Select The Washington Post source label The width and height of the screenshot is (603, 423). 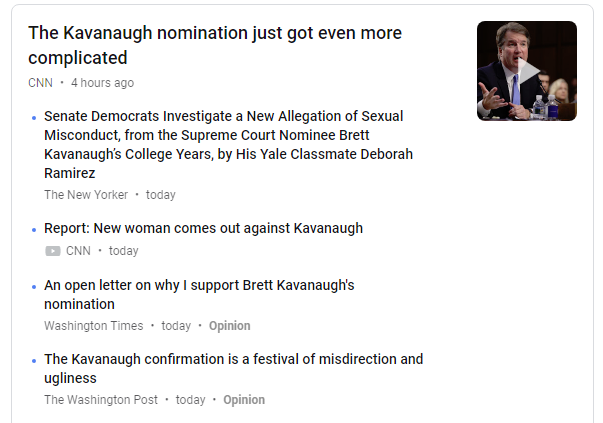pyautogui.click(x=101, y=400)
